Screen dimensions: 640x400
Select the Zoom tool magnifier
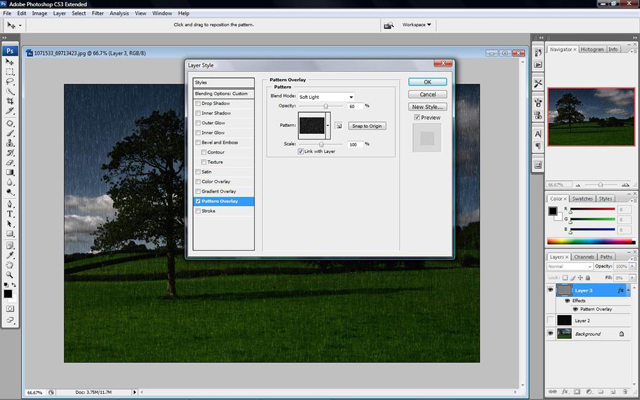10,275
